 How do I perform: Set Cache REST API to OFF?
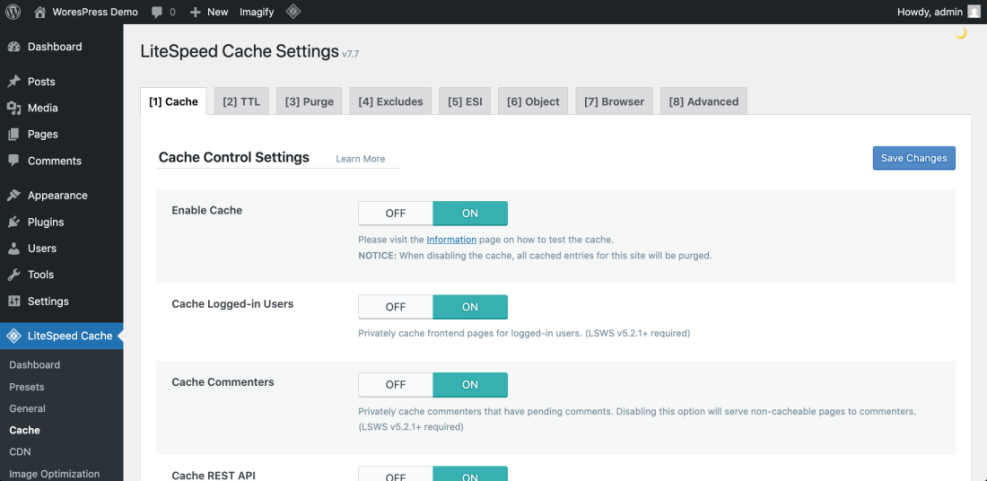(x=395, y=473)
